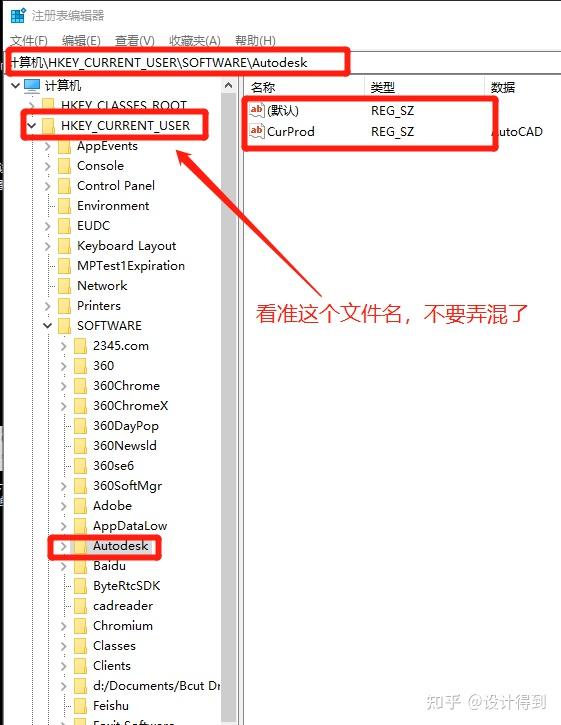This screenshot has width=561, height=725.
Task: Select the AppDataLow key label
Action: [x=130, y=526]
